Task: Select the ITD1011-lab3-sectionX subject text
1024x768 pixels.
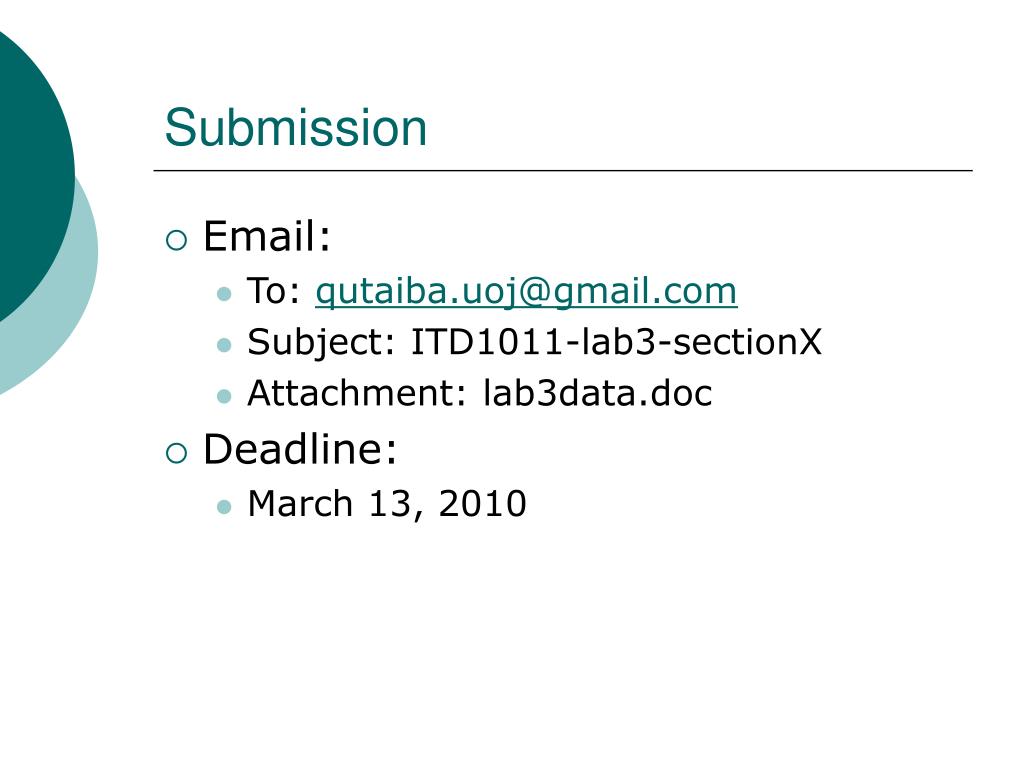Action: coord(616,342)
